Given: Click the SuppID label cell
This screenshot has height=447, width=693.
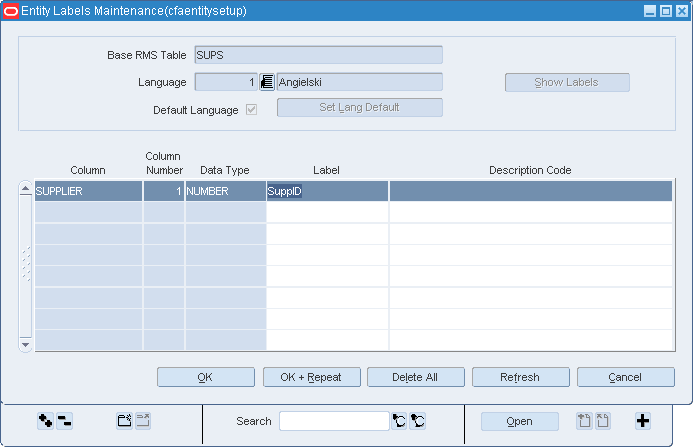Looking at the screenshot, I should (x=327, y=191).
